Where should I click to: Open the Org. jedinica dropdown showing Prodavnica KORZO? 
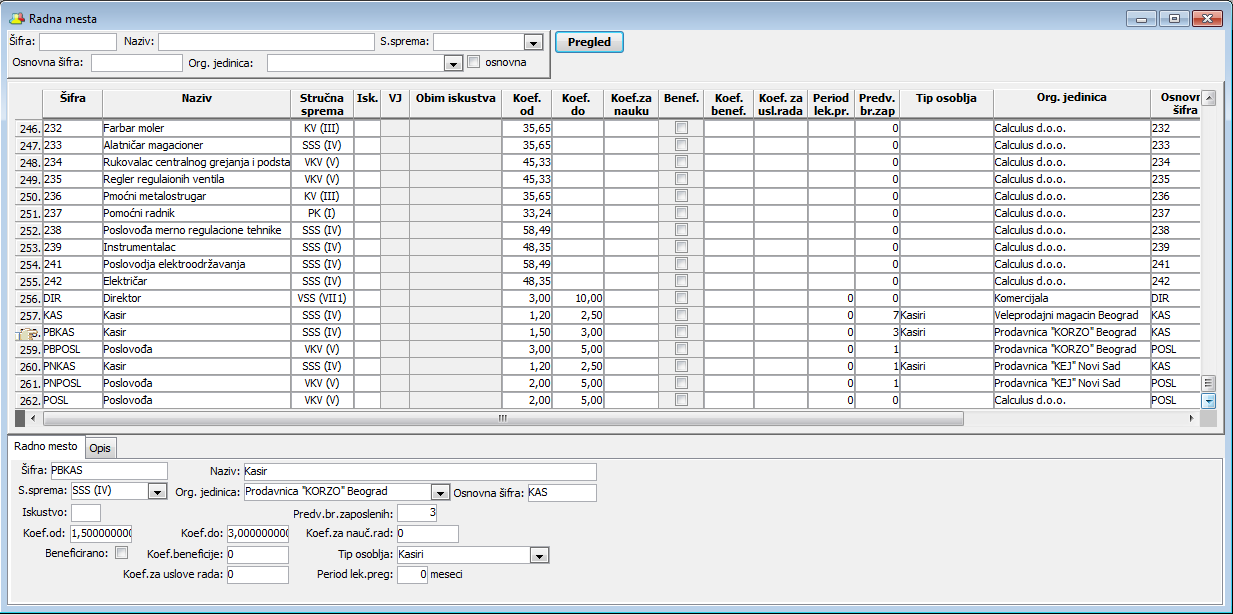[x=439, y=492]
